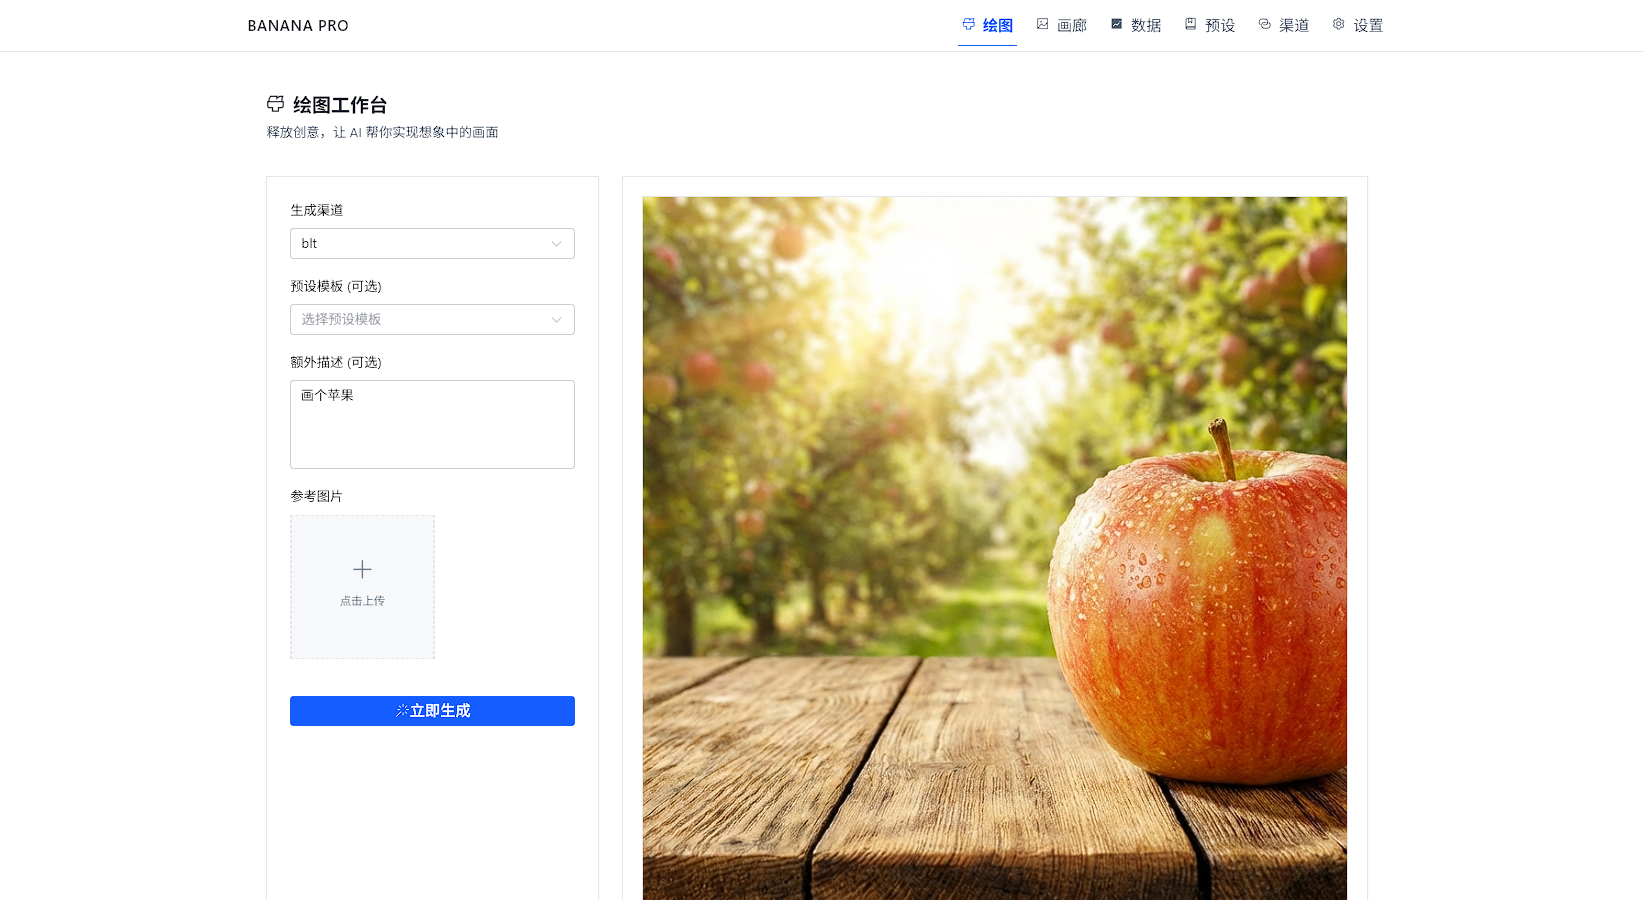
Task: Click the 立即生成 button
Action: 432,711
